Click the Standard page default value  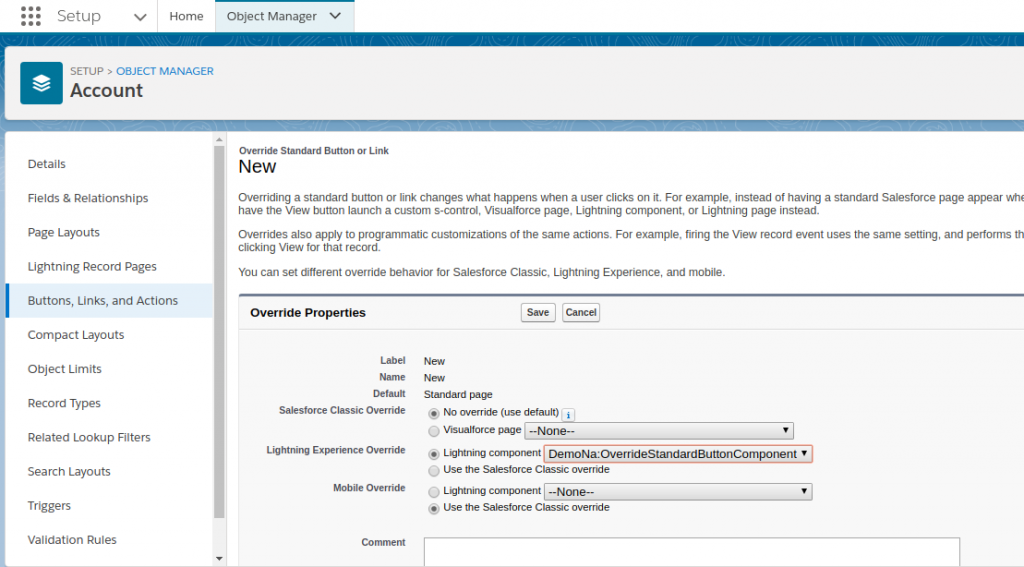click(458, 395)
